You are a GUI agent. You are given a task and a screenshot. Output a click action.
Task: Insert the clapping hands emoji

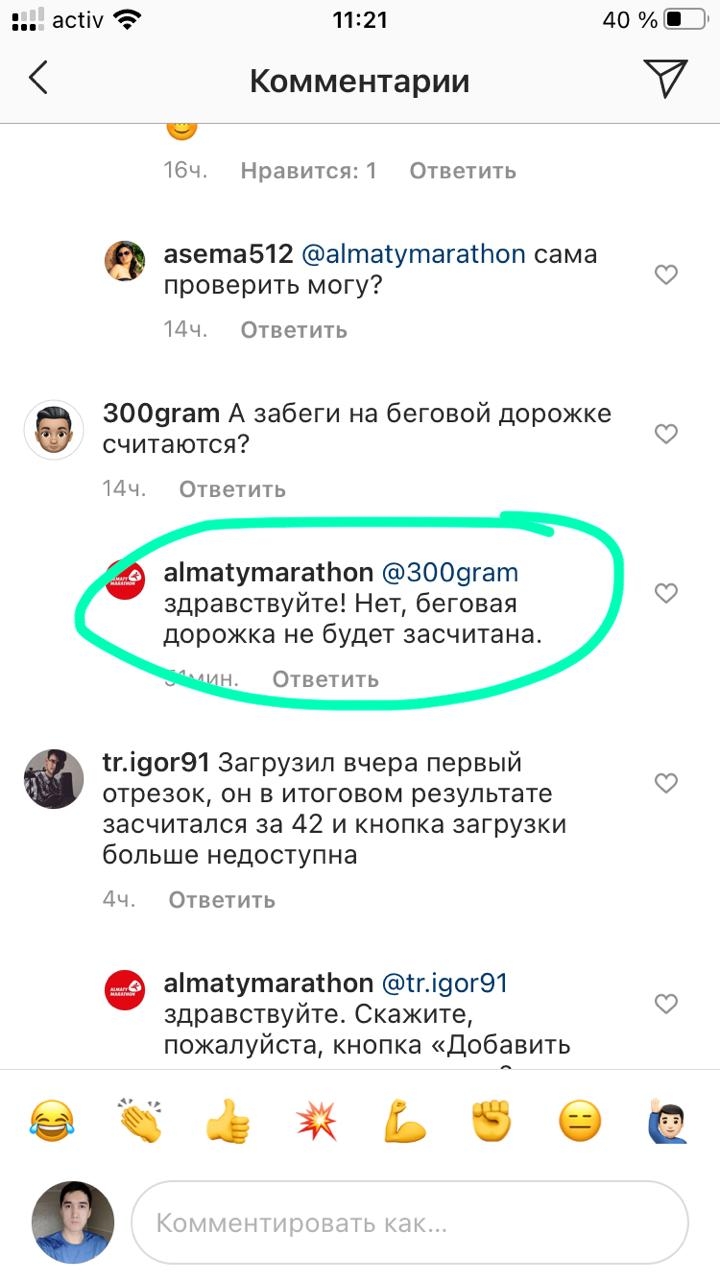click(139, 1120)
